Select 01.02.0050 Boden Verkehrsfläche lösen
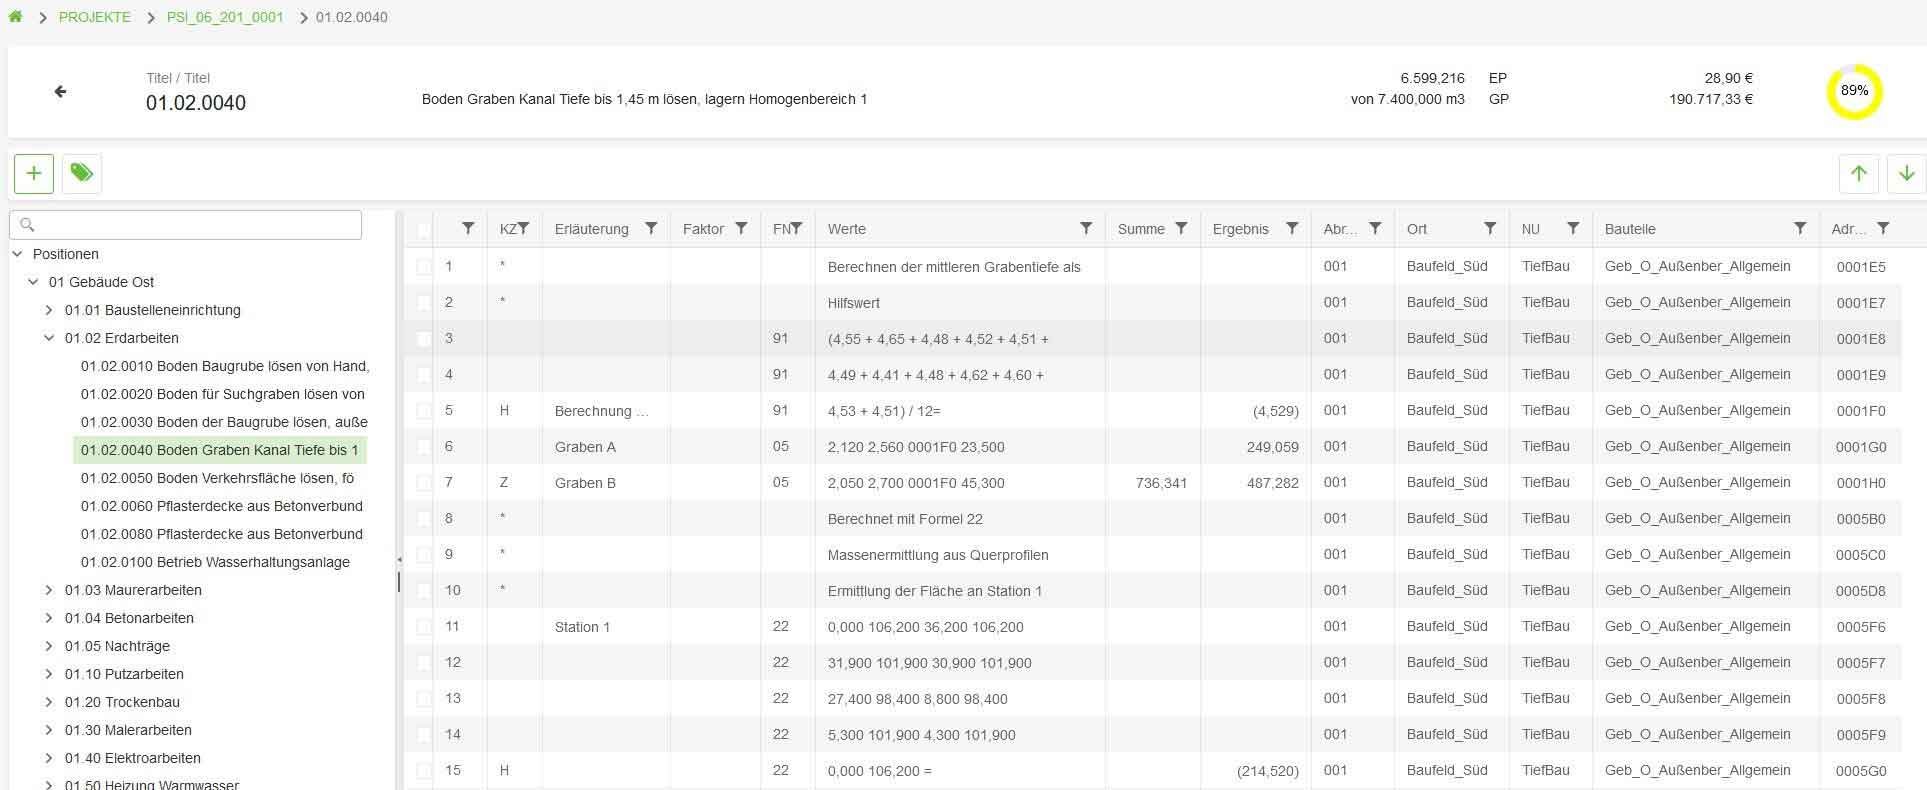1927x790 pixels. (x=218, y=478)
